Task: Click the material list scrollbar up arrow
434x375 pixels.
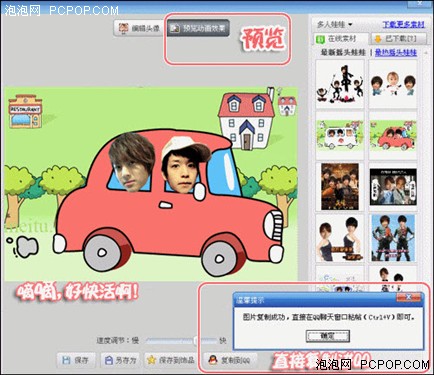Action: click(x=426, y=53)
